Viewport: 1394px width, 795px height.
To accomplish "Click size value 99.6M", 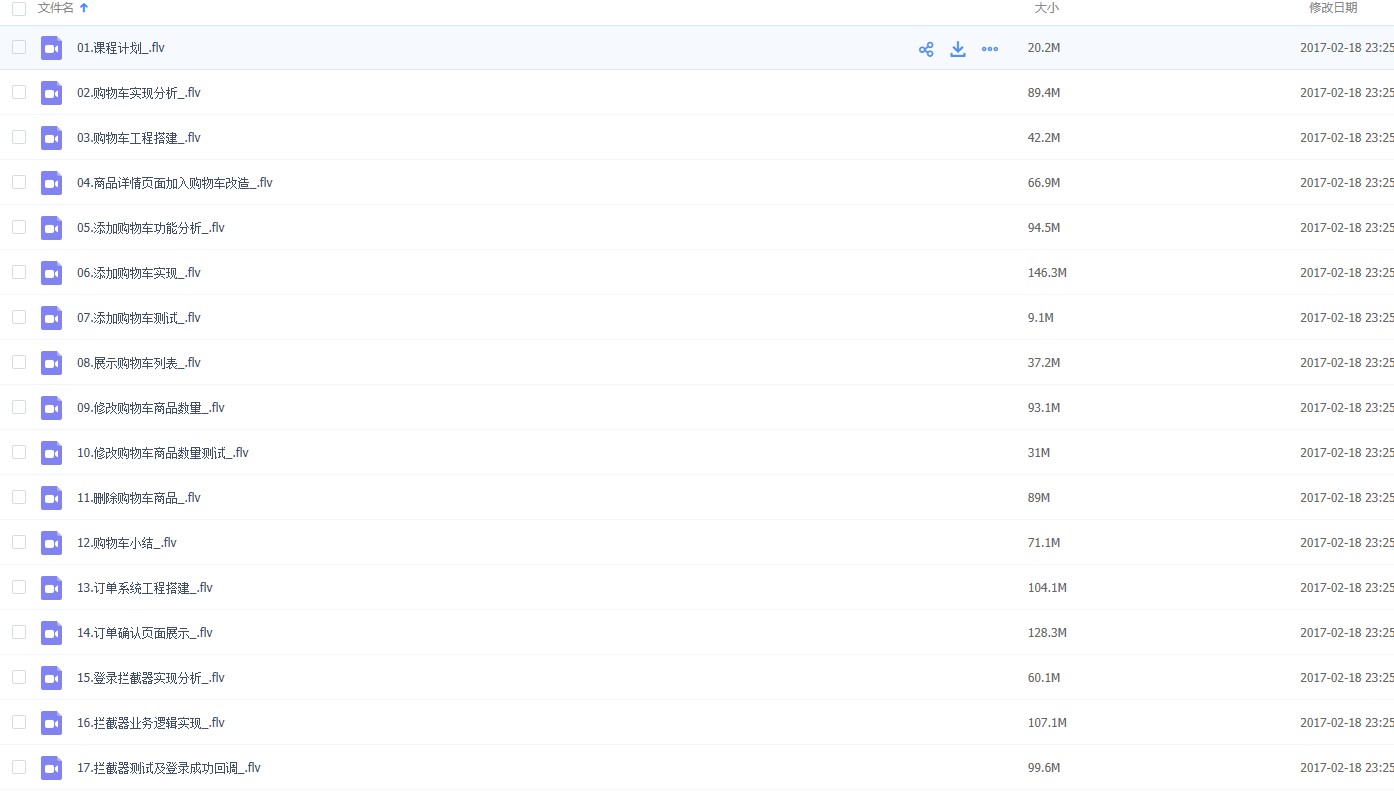I will click(x=1044, y=768).
